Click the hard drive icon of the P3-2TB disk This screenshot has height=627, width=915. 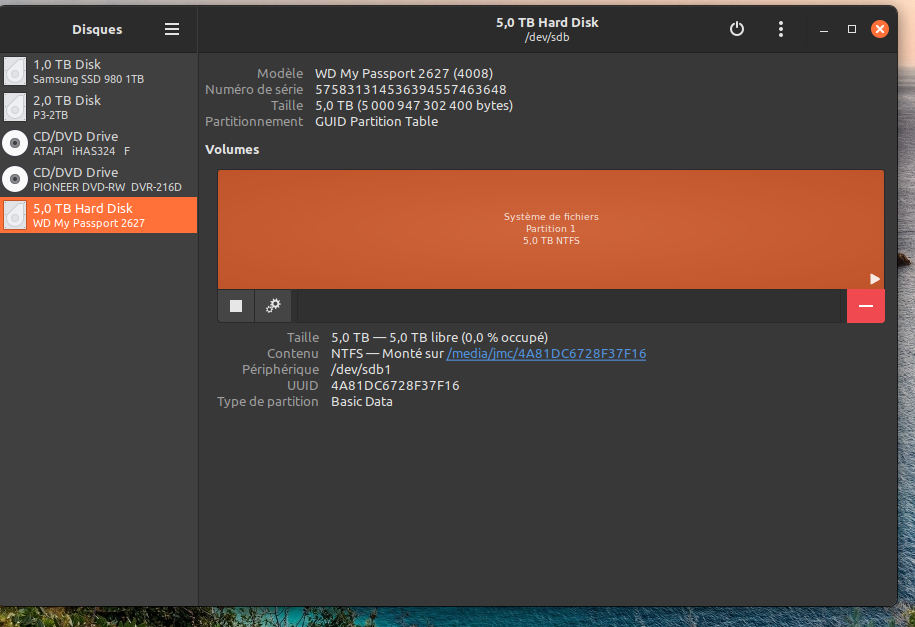[x=15, y=107]
